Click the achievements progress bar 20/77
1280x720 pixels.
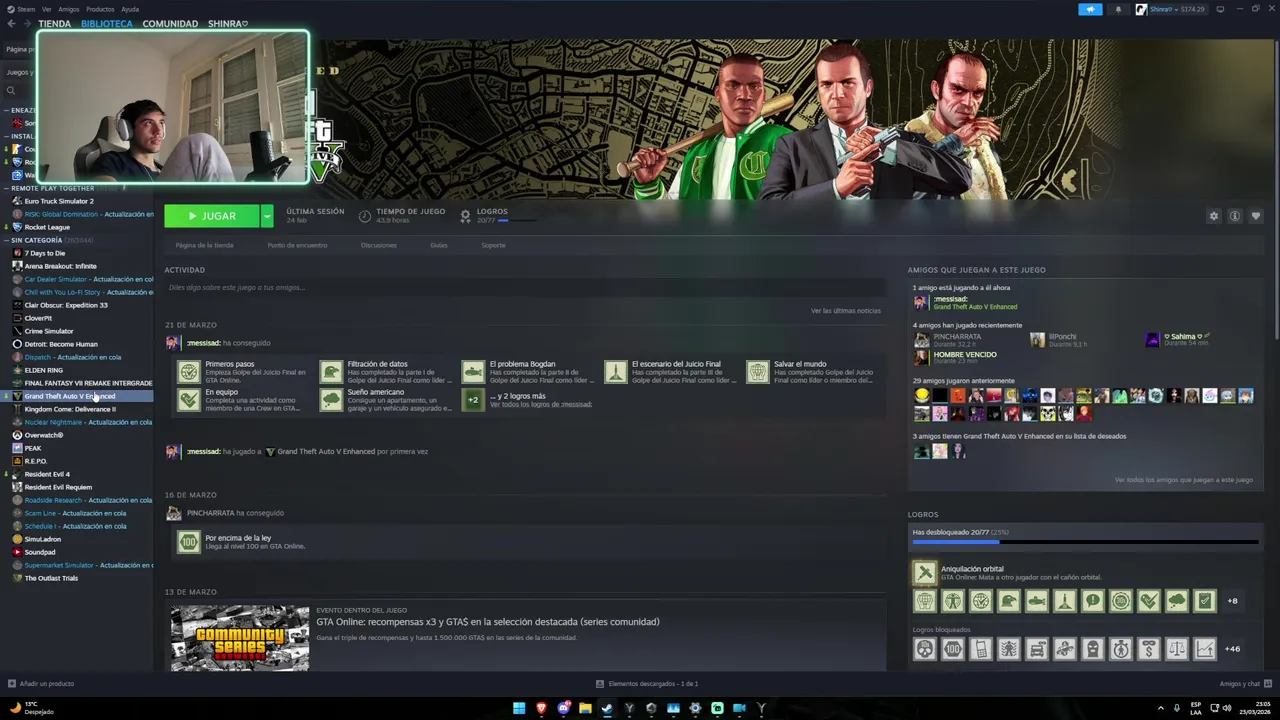point(1085,542)
